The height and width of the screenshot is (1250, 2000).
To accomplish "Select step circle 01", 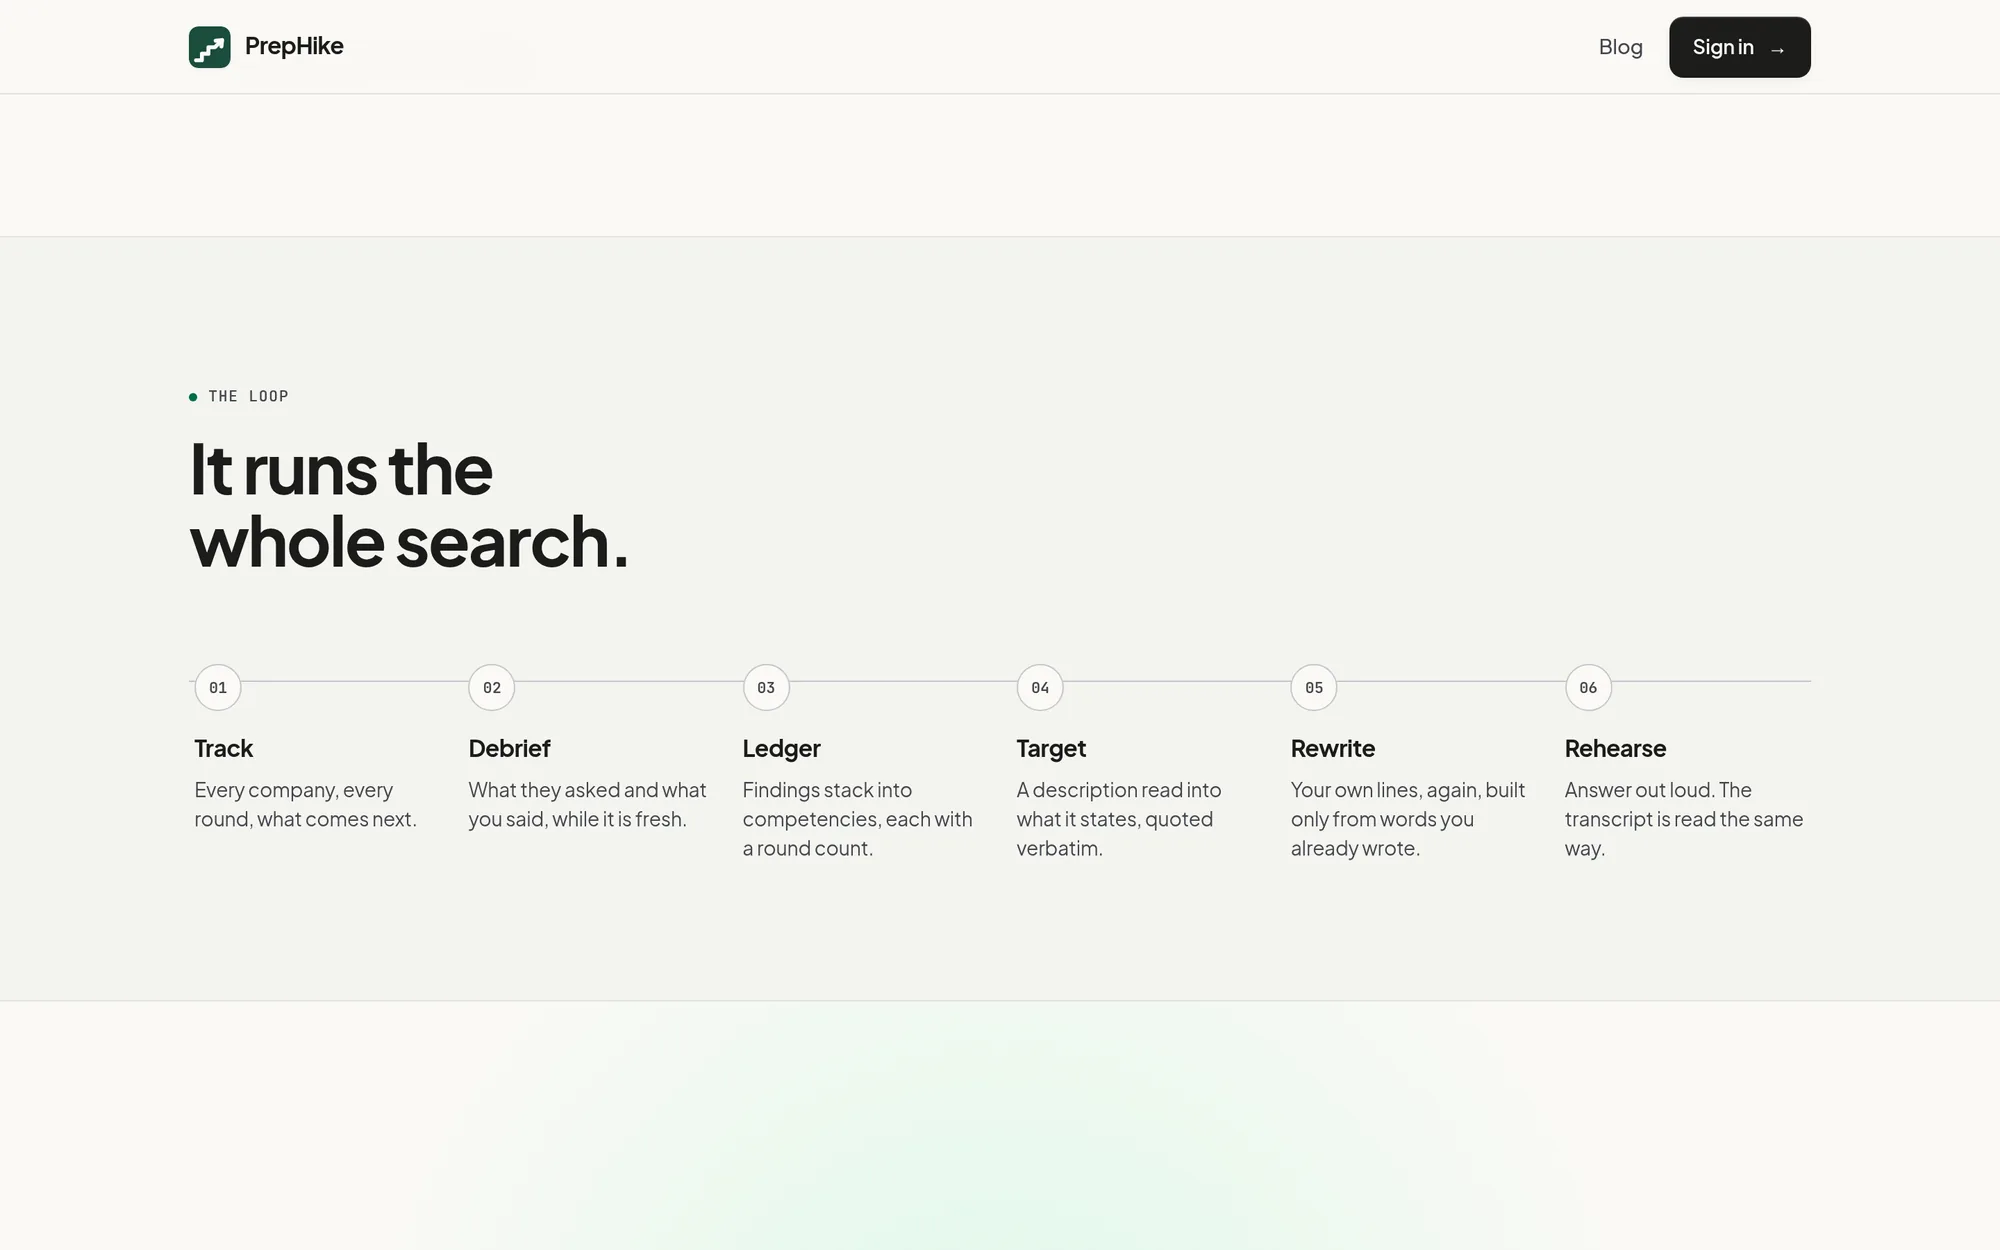I will [x=218, y=687].
